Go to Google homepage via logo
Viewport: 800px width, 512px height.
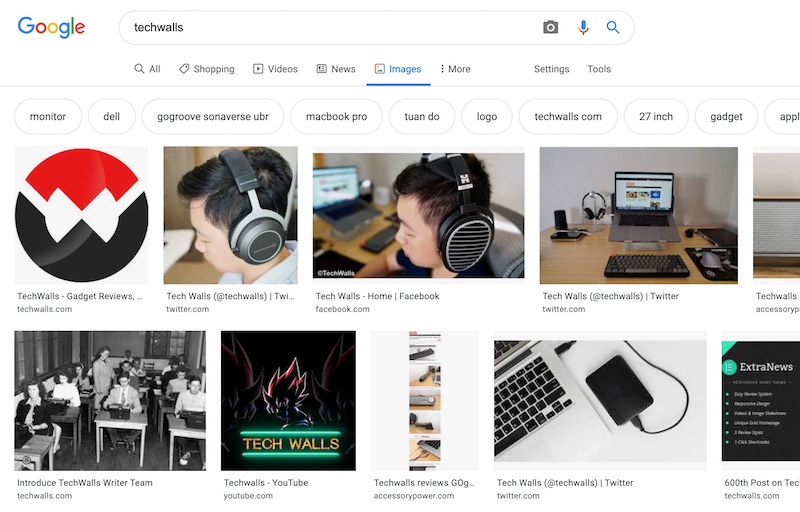(x=51, y=27)
